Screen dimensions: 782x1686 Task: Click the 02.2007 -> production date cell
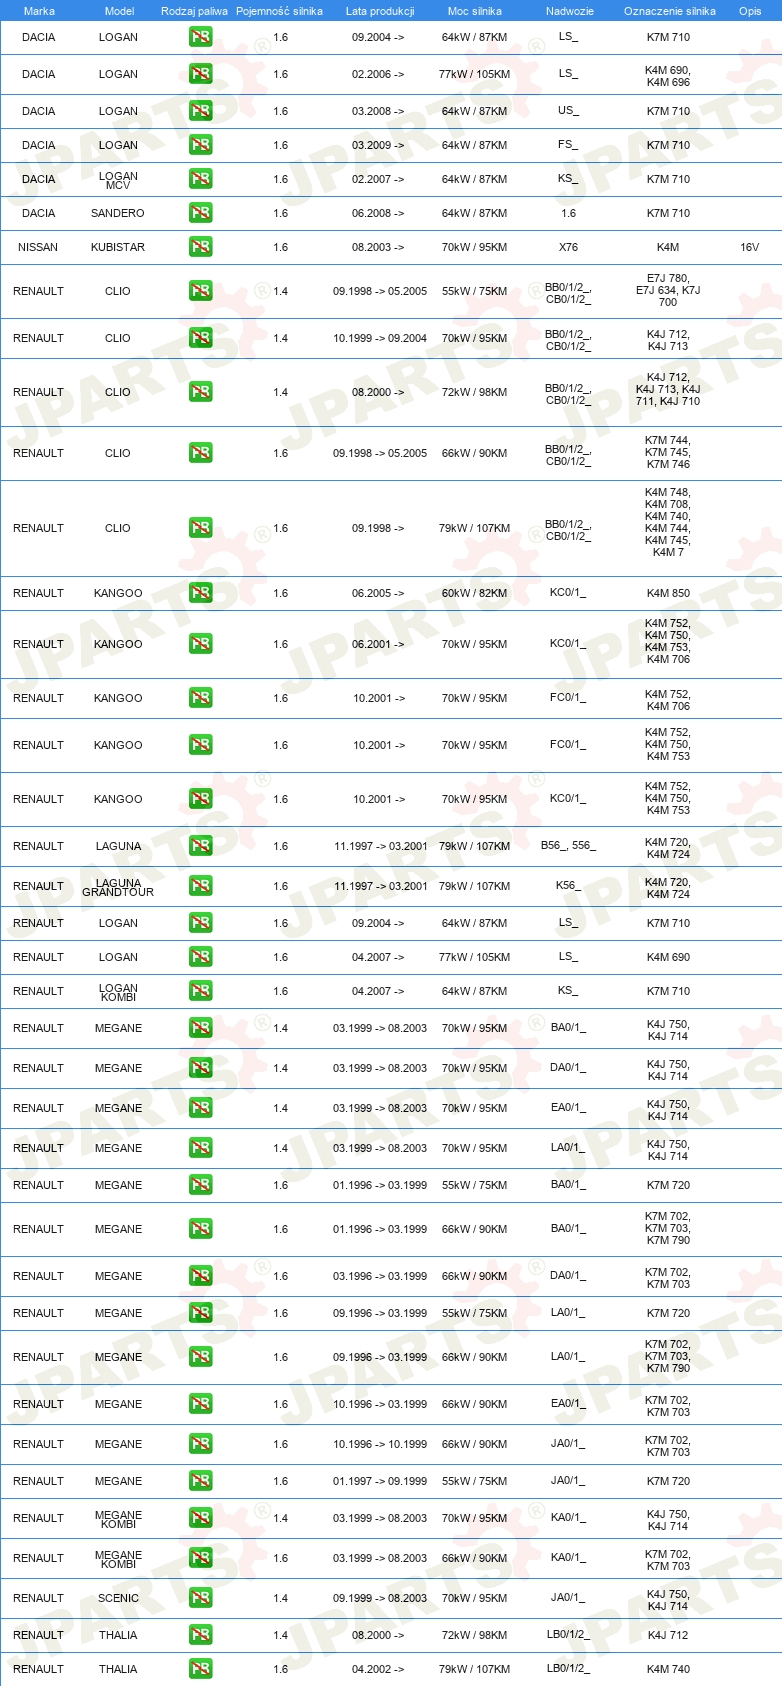point(378,179)
